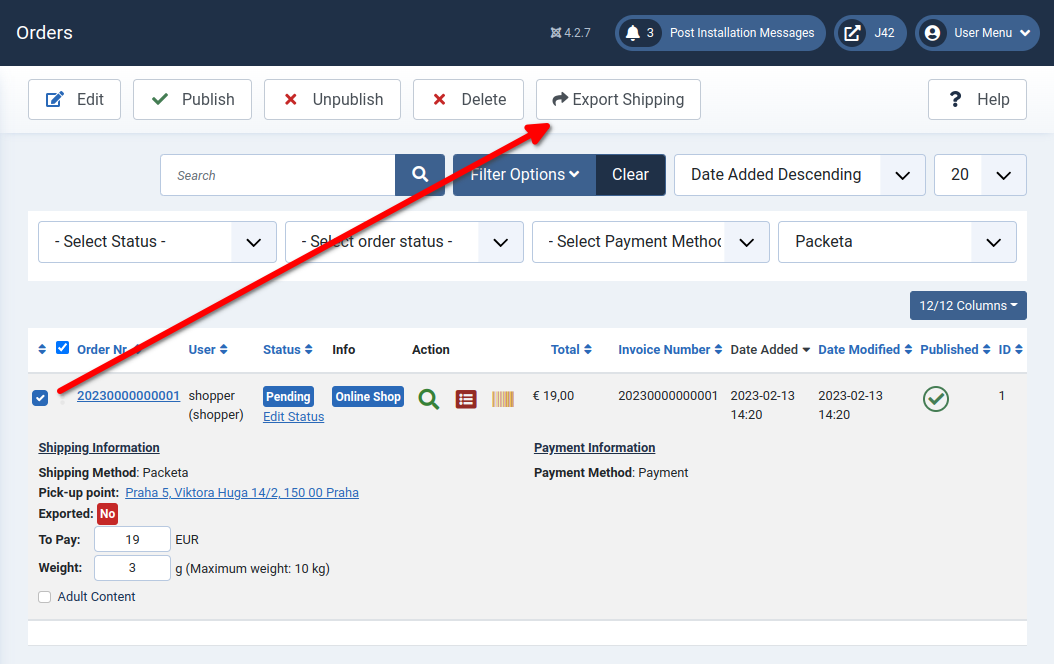Click the Online Shop info badge

(368, 397)
